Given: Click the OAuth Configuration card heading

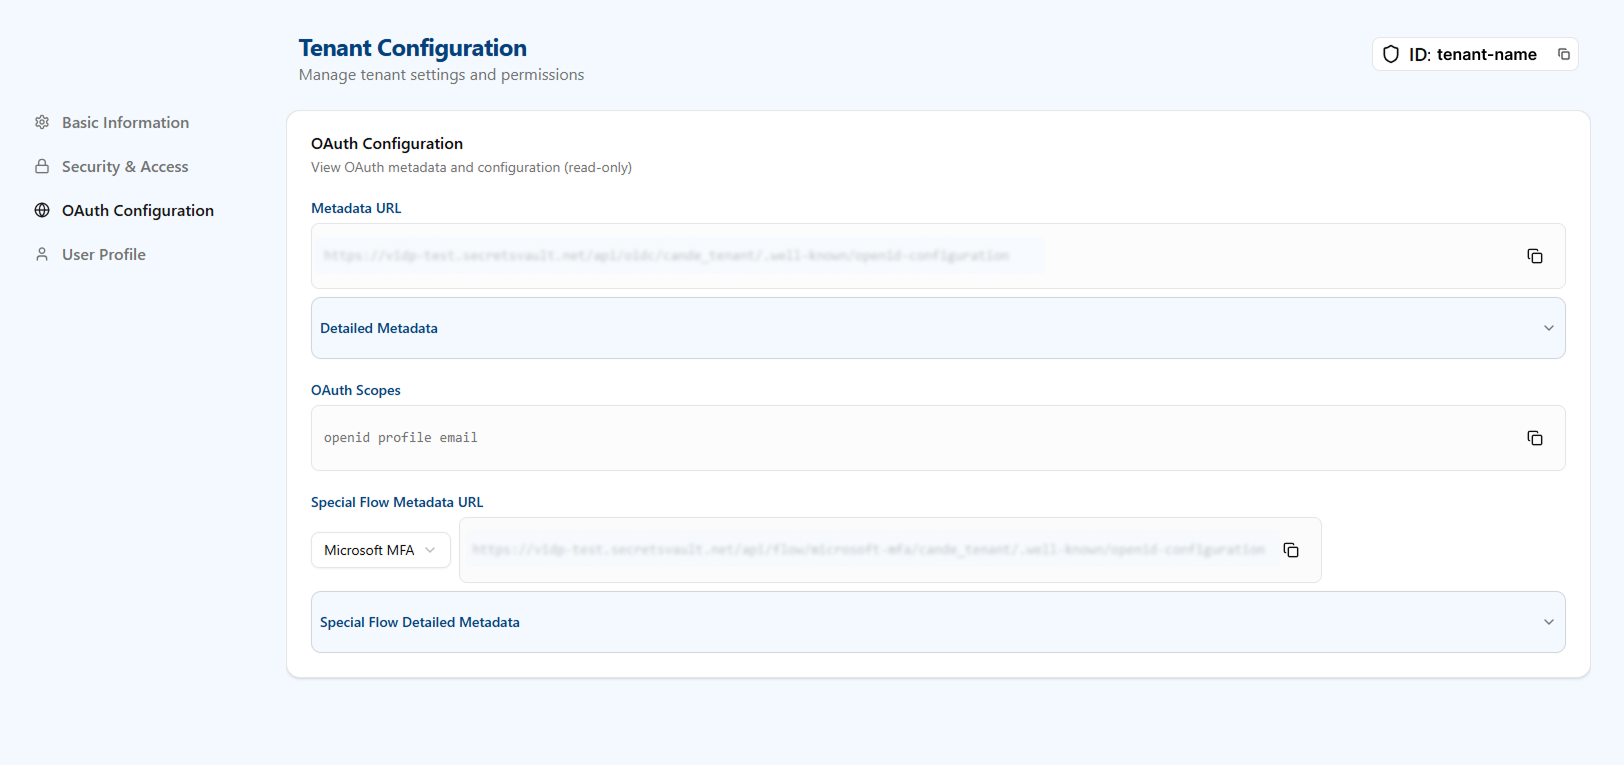Looking at the screenshot, I should pos(387,143).
